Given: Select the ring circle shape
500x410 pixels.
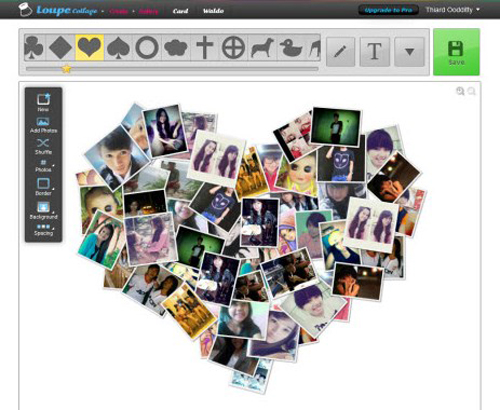Looking at the screenshot, I should tap(147, 48).
